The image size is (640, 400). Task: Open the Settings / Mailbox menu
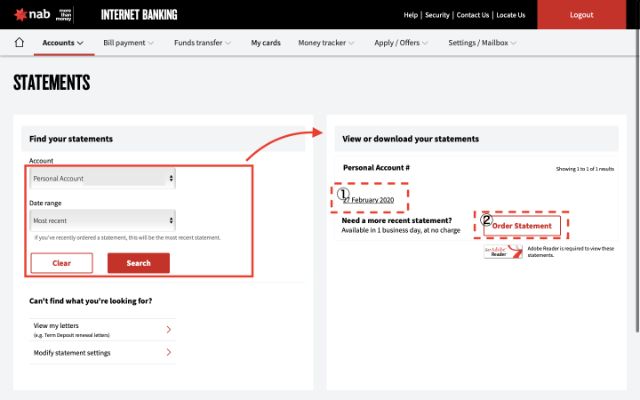tap(482, 42)
